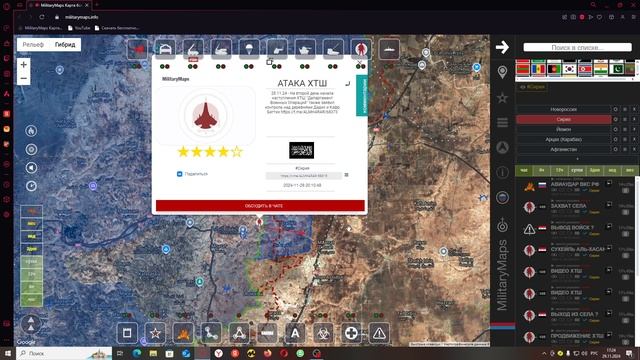Select the сутки time filter tab

577,170
